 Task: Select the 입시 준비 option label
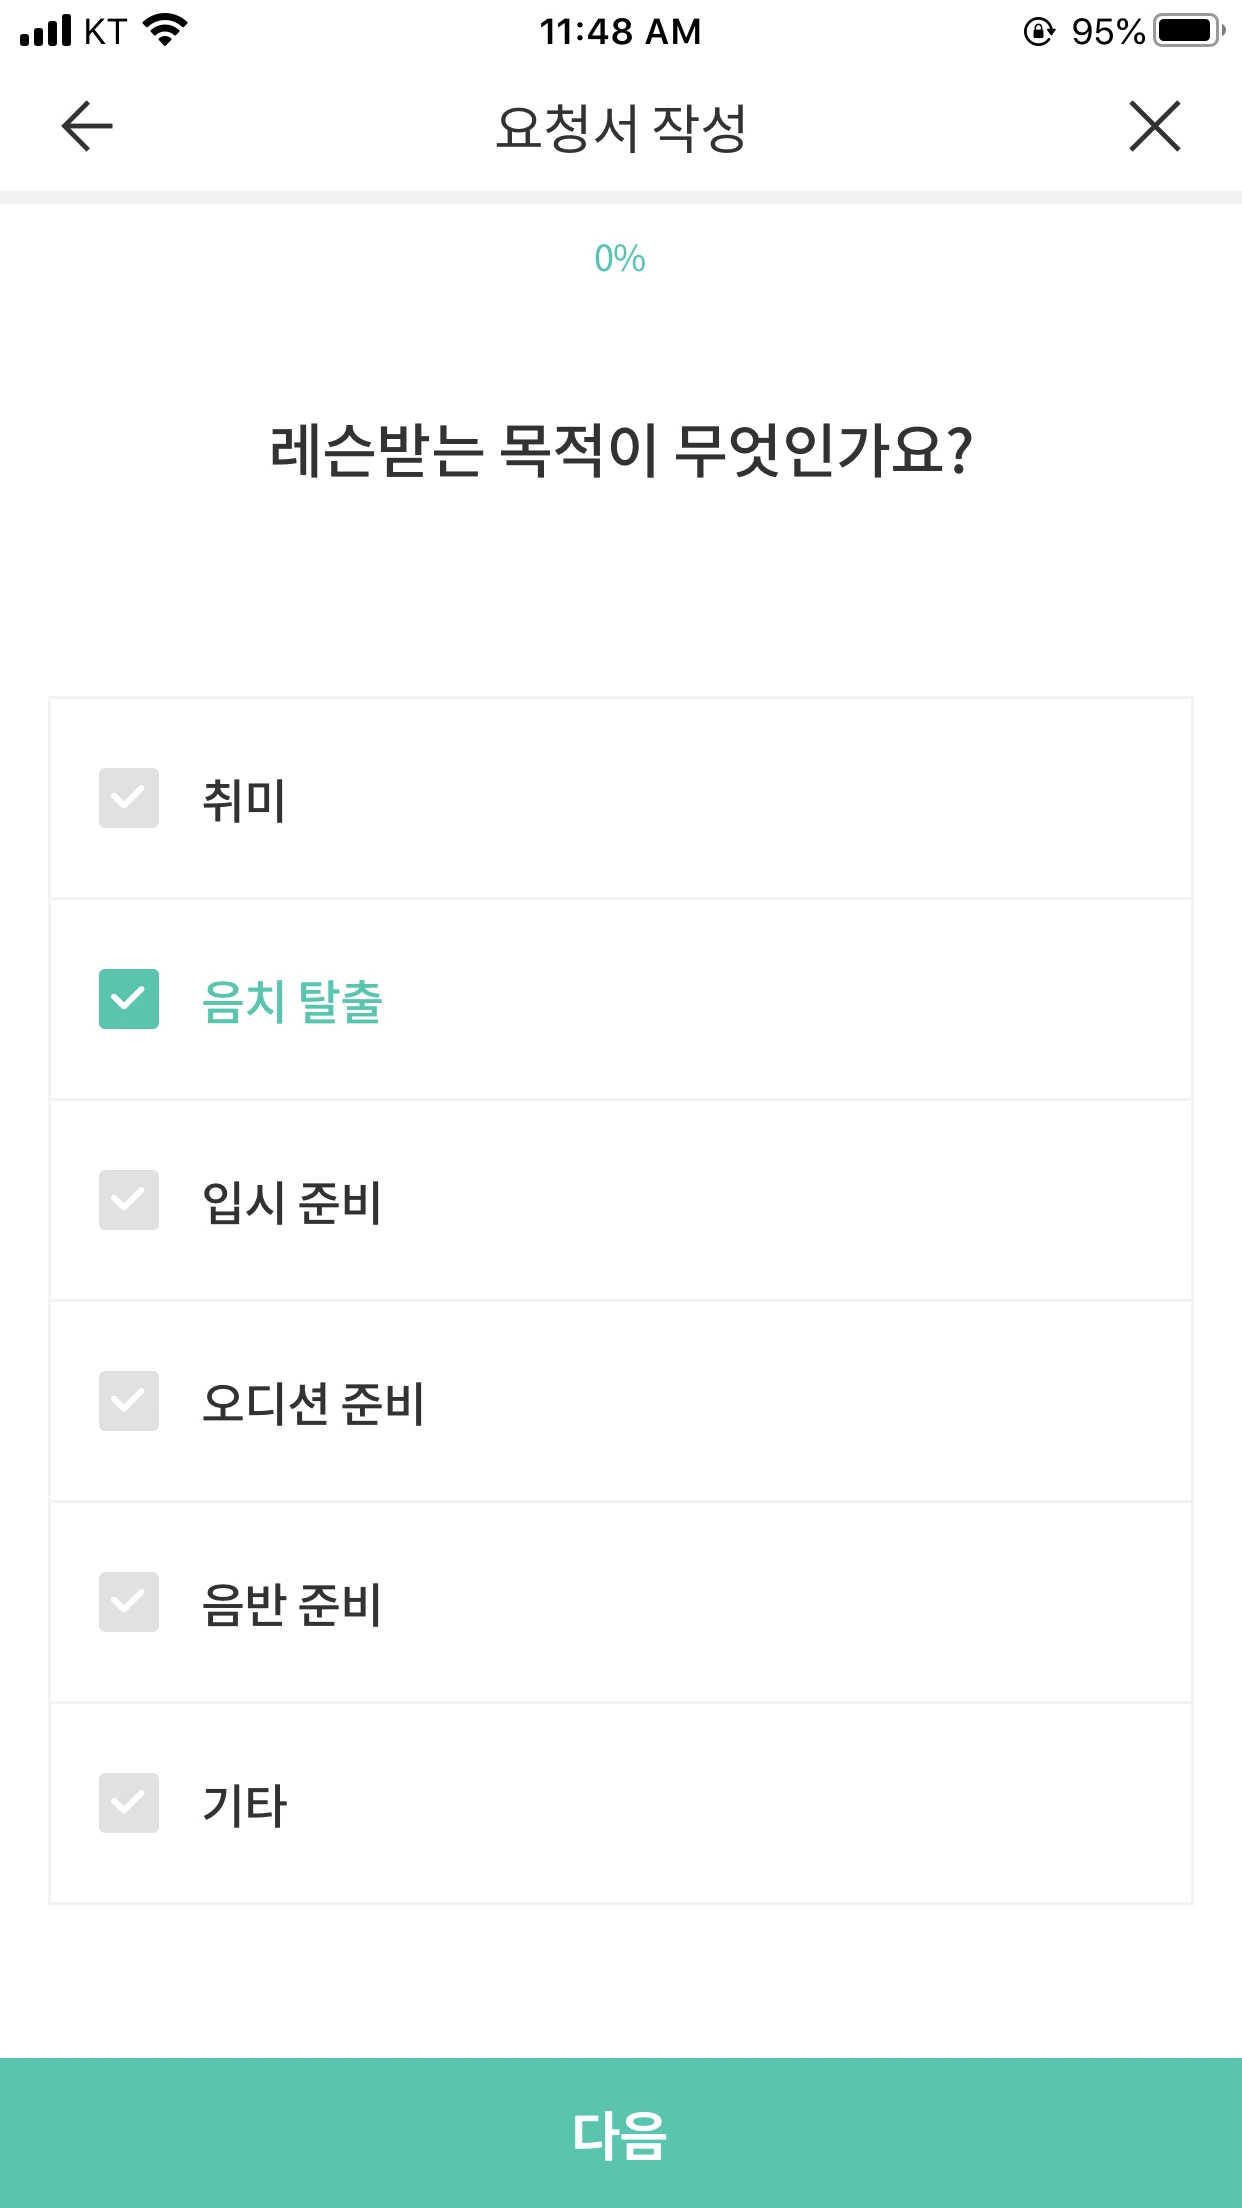click(x=292, y=1202)
